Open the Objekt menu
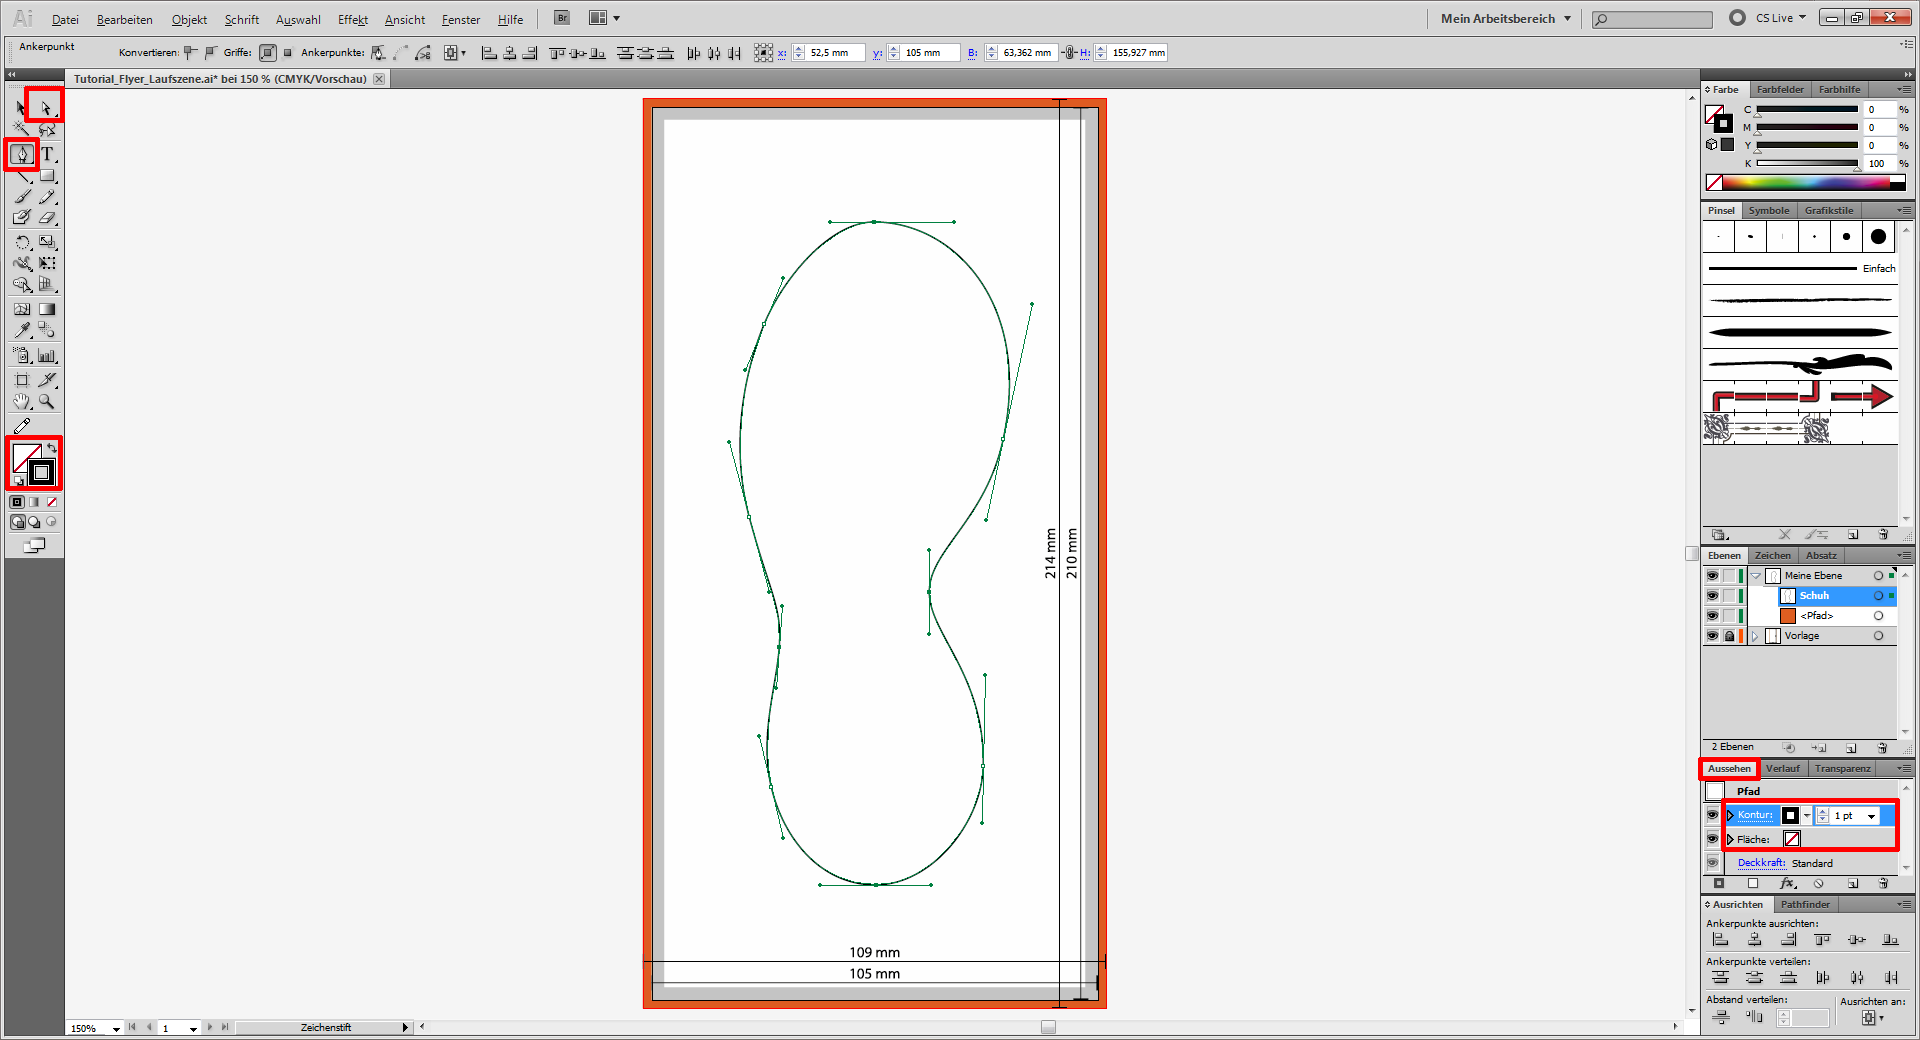 (x=189, y=19)
